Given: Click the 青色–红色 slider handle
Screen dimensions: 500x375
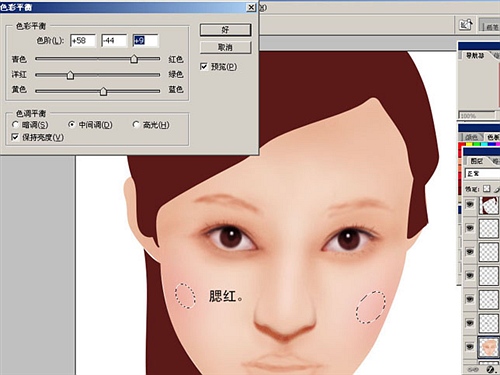Looking at the screenshot, I should click(134, 59).
